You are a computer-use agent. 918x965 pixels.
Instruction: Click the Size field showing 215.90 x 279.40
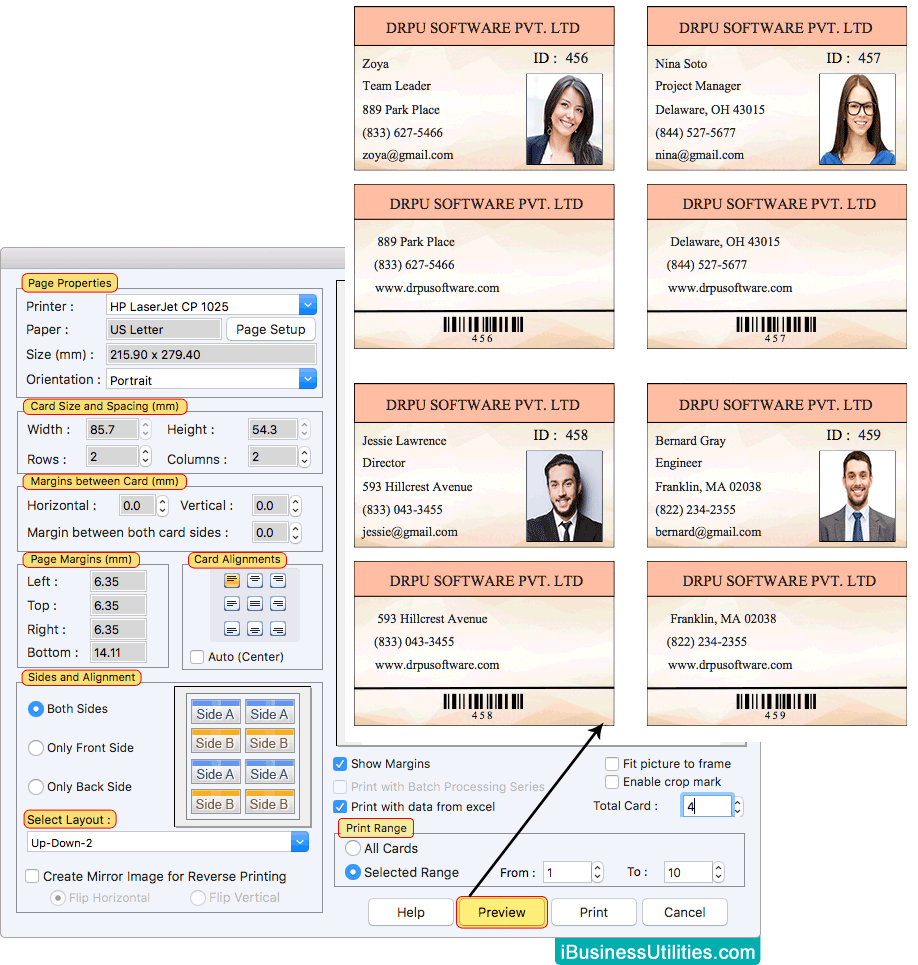click(211, 354)
